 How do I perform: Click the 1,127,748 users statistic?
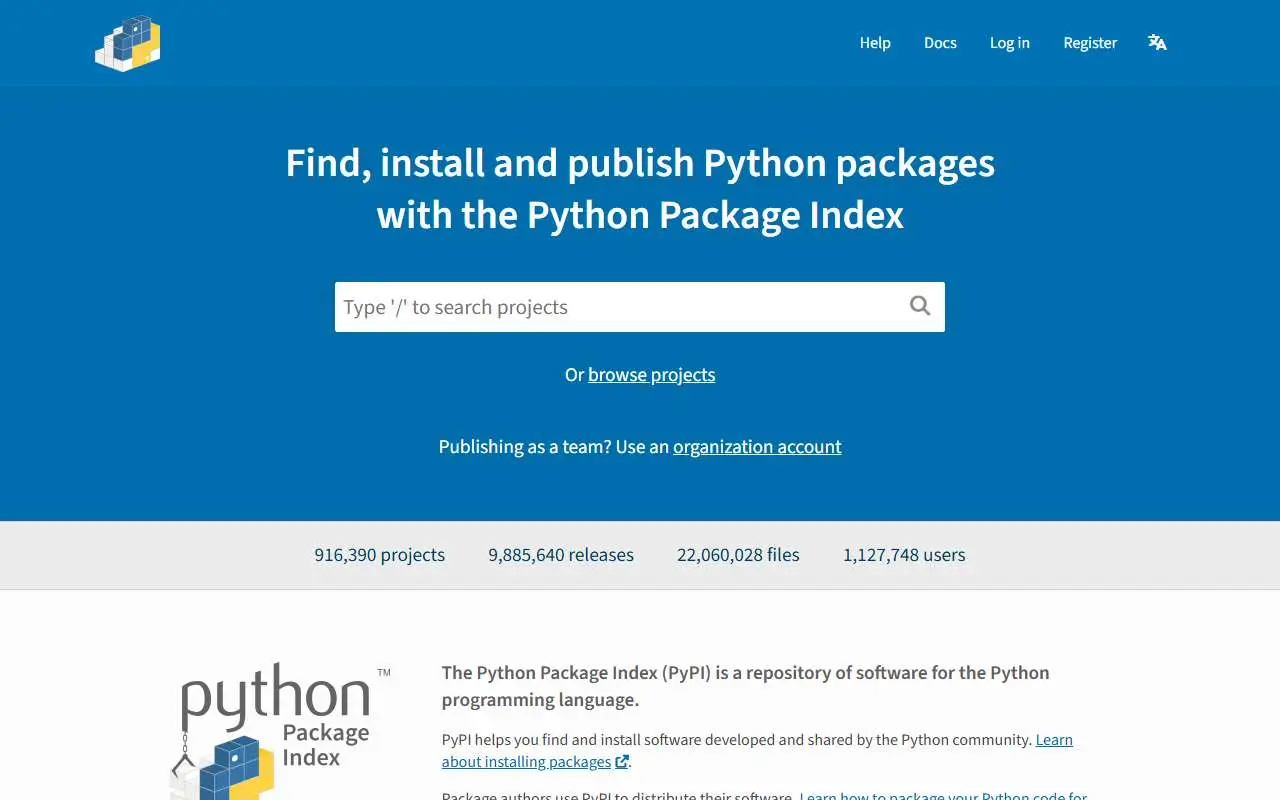pyautogui.click(x=904, y=555)
